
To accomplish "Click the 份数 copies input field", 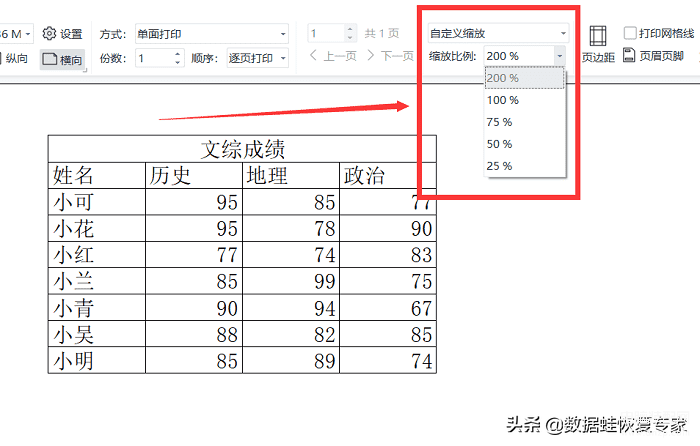I will (x=154, y=58).
